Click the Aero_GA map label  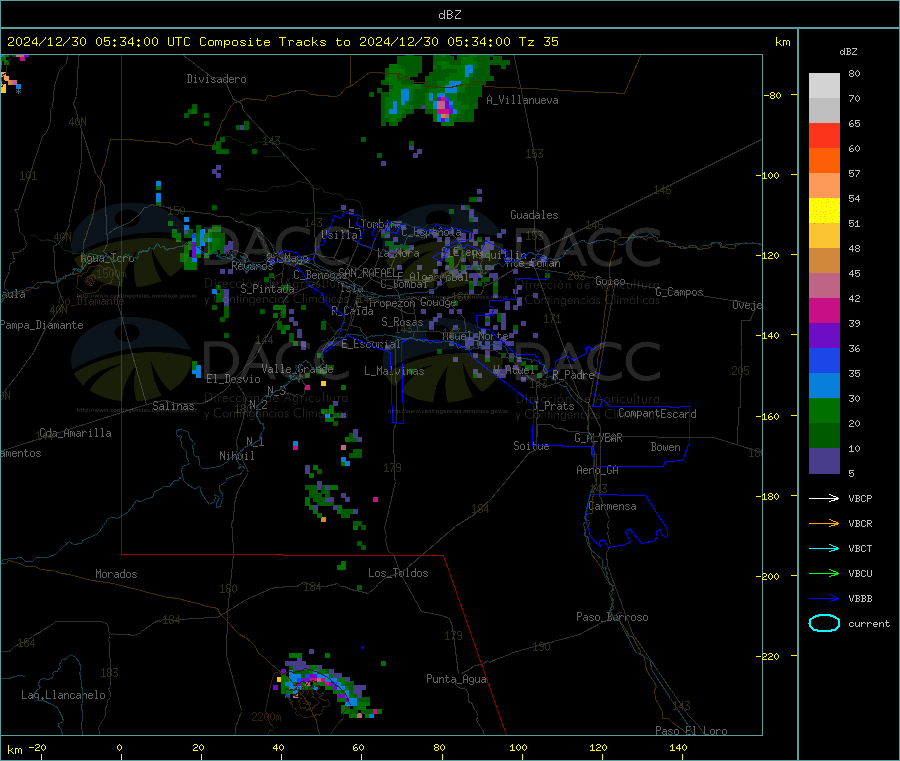(598, 470)
